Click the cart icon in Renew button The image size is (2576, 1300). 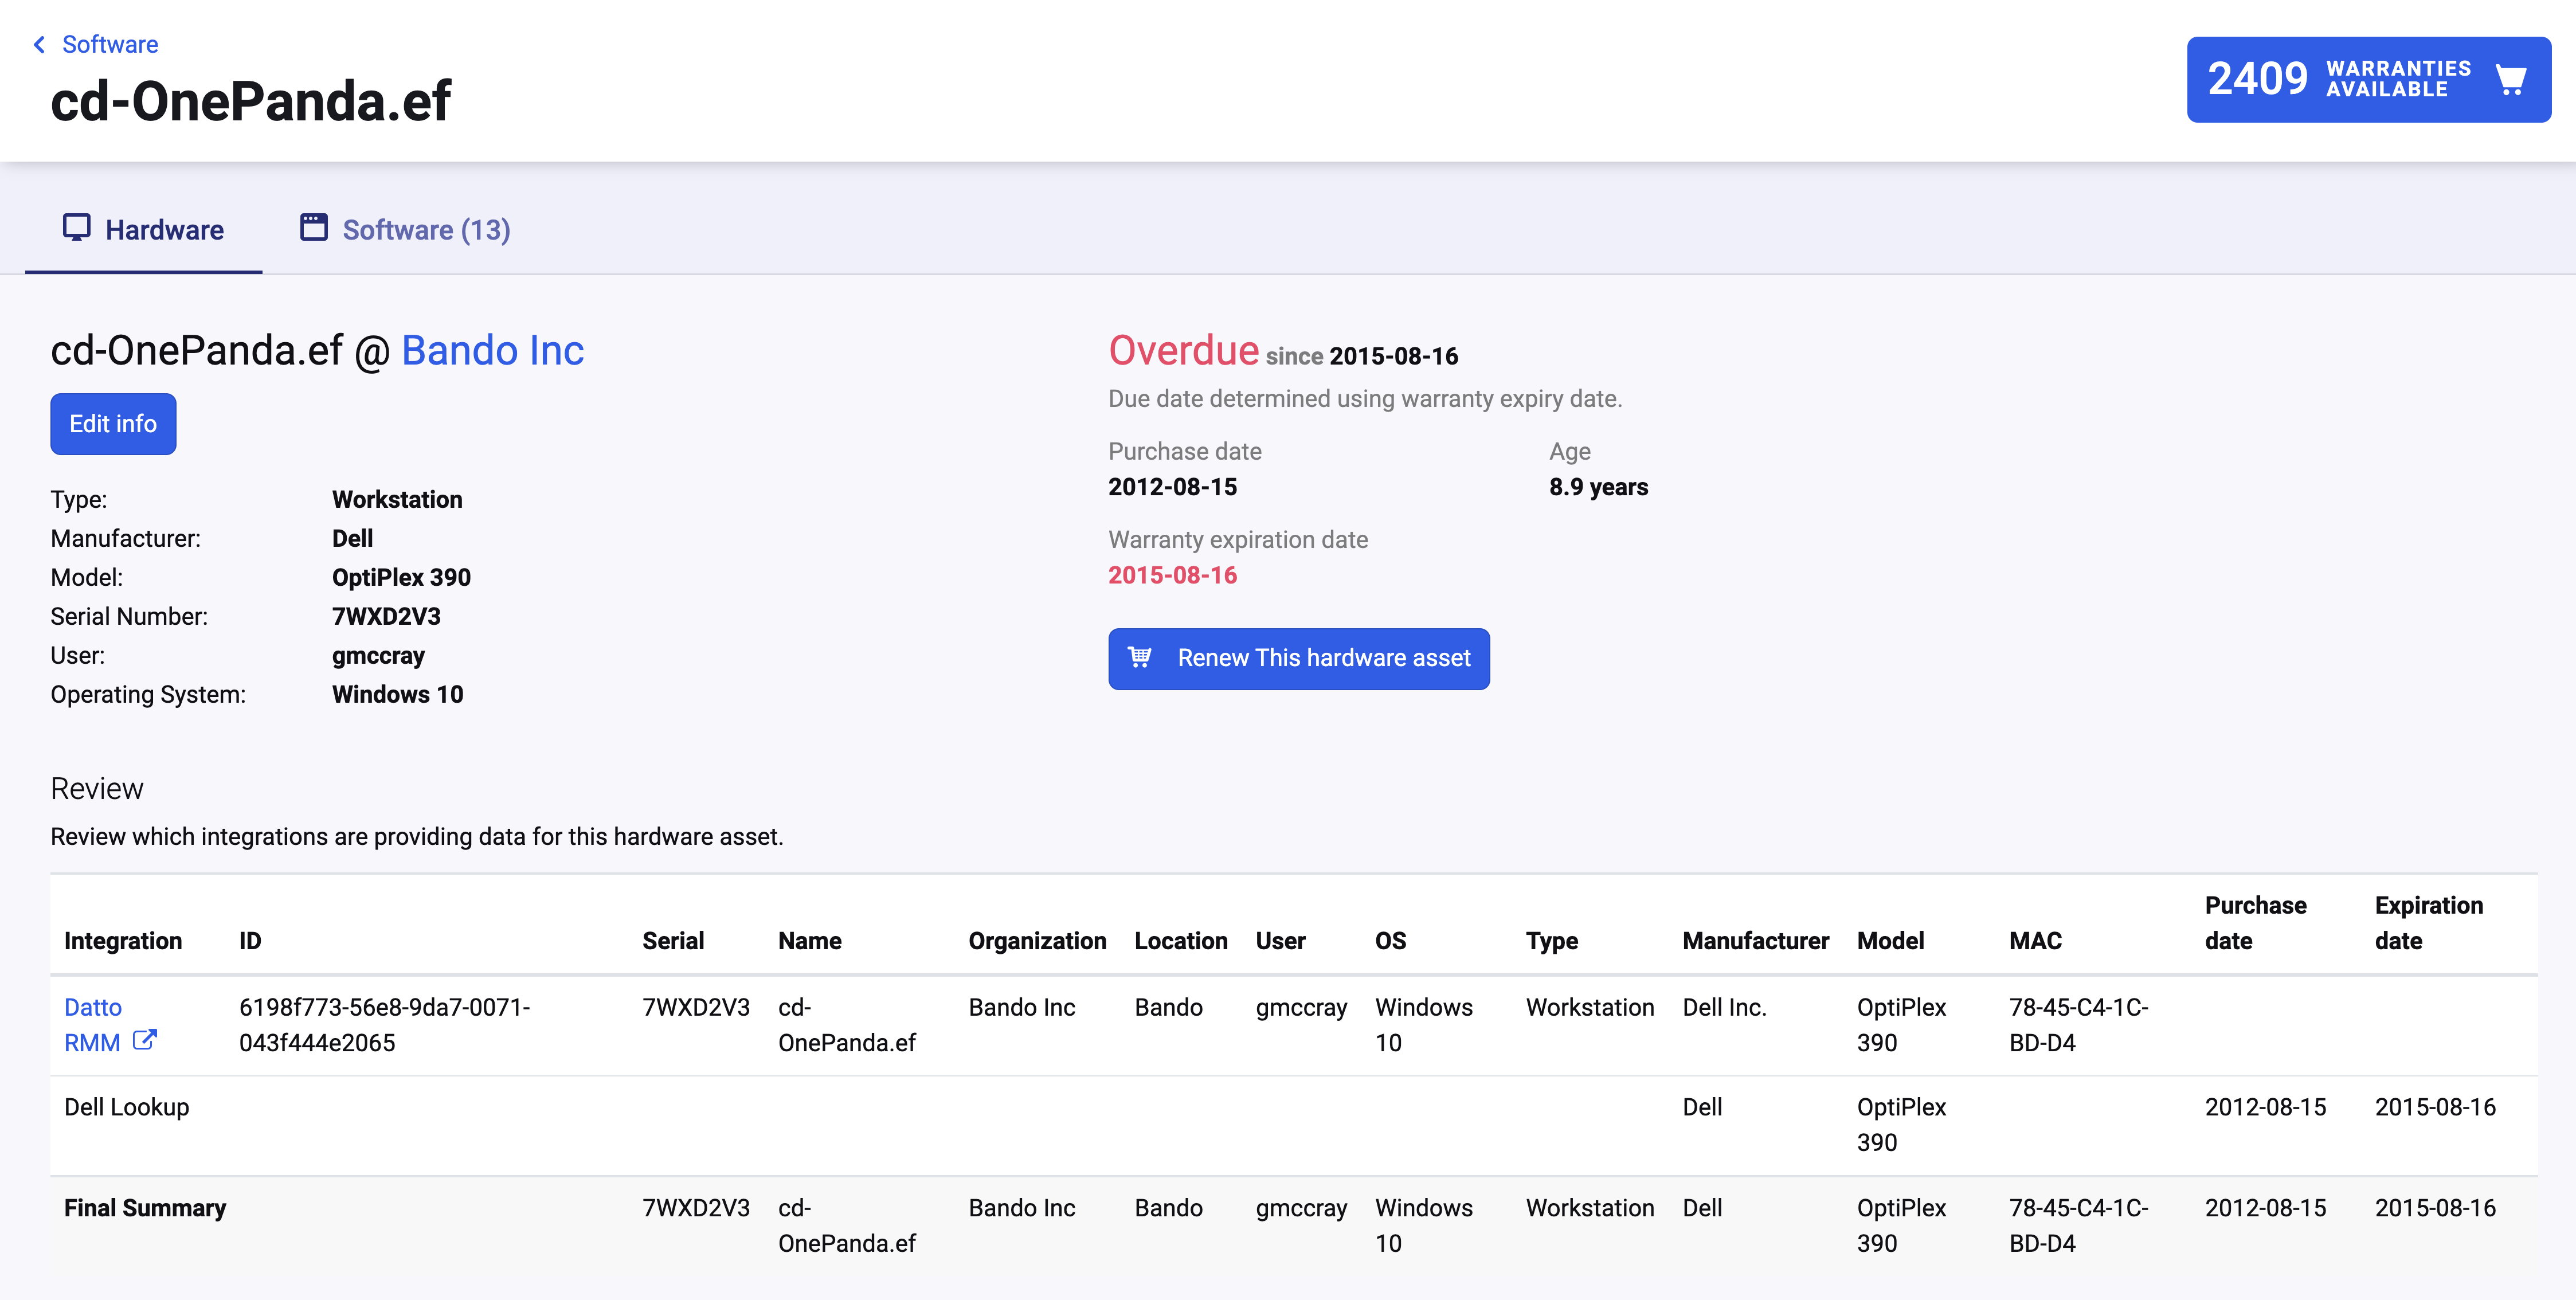coord(1140,657)
